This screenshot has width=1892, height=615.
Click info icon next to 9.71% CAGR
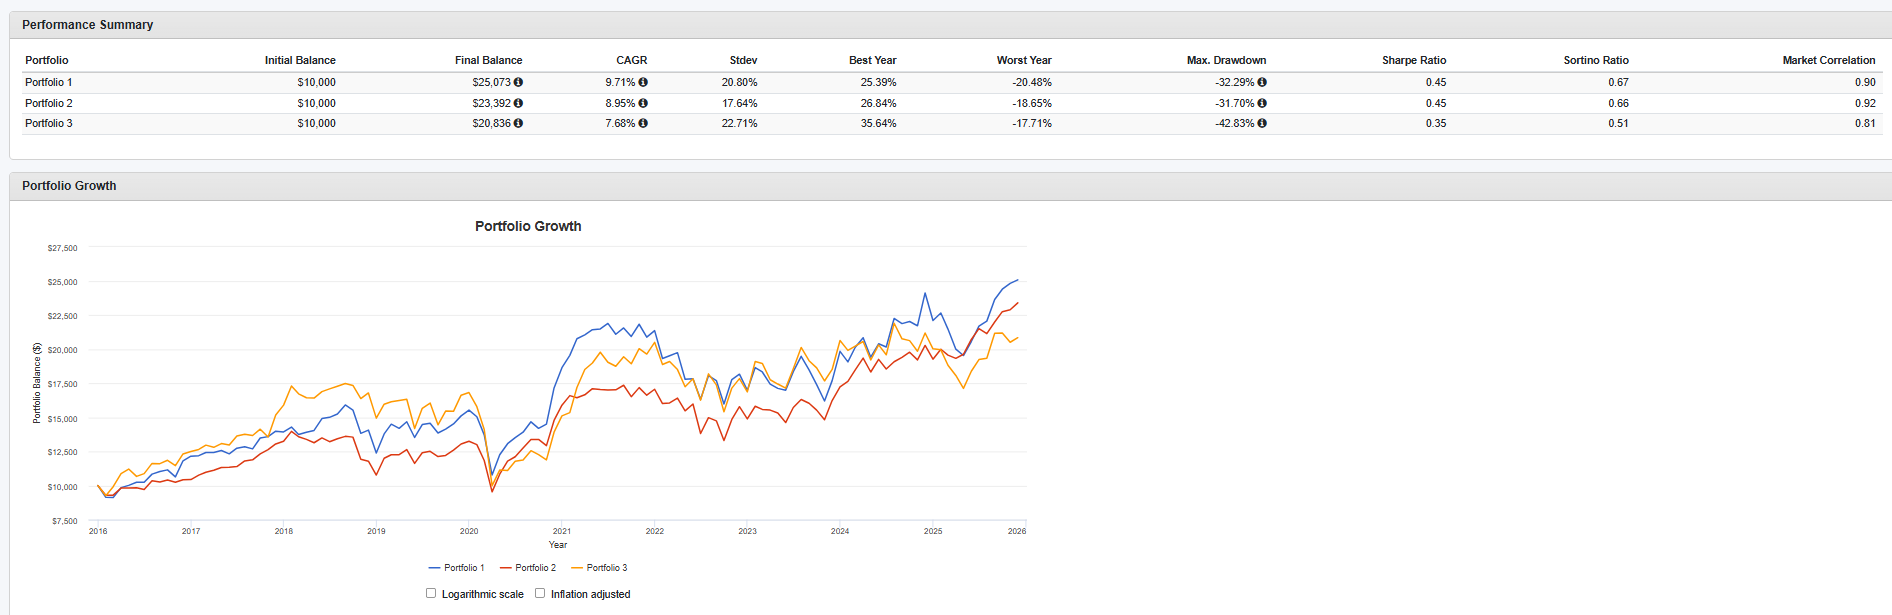(643, 82)
